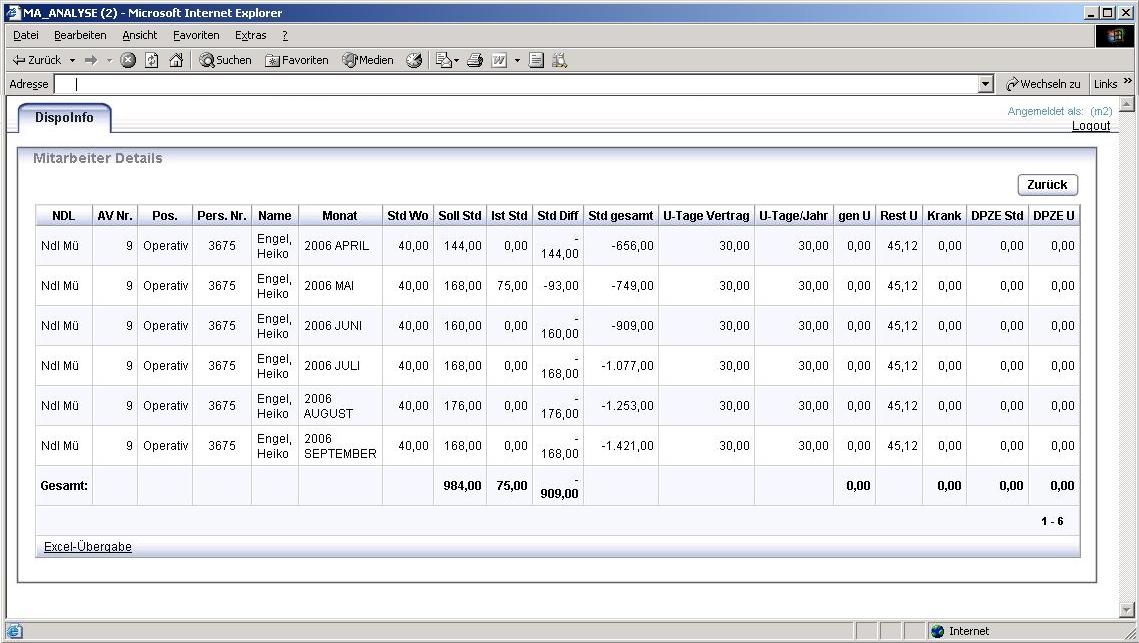Viewport: 1139px width, 643px height.
Task: Click the vertical scrollbar down arrow
Action: coord(1127,610)
